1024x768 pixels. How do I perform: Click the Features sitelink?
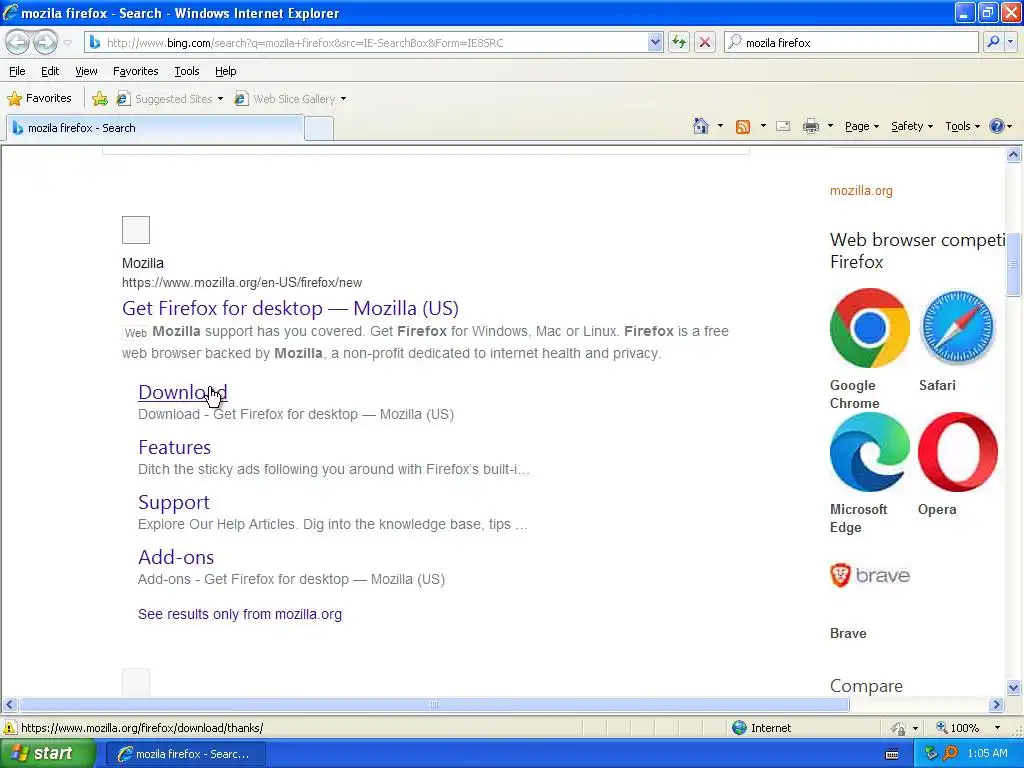174,447
